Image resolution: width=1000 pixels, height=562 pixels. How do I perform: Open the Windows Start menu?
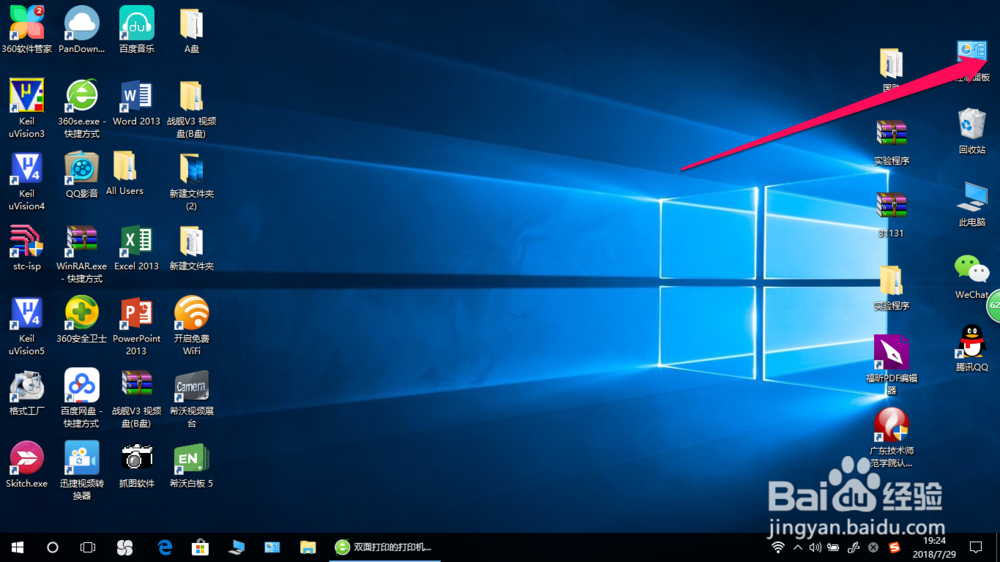(17, 547)
